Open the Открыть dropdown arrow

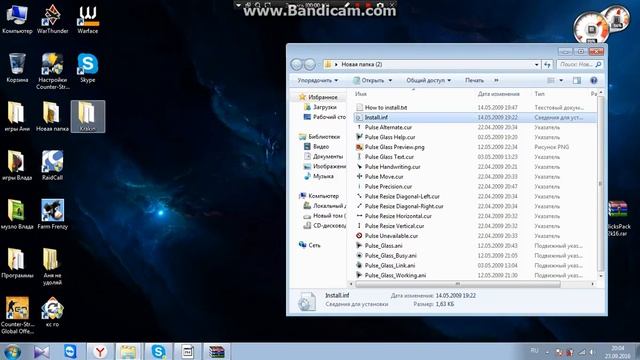pos(390,80)
